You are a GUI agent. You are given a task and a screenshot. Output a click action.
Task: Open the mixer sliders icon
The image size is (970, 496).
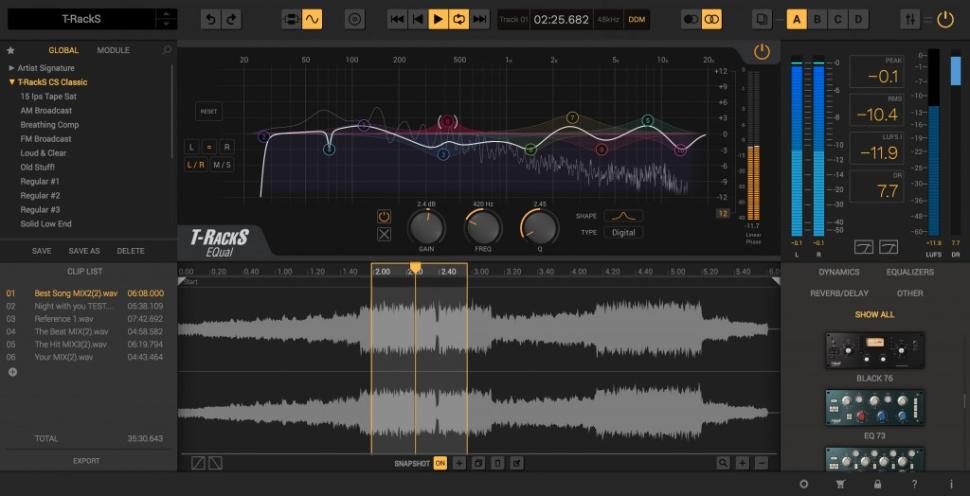pyautogui.click(x=910, y=19)
